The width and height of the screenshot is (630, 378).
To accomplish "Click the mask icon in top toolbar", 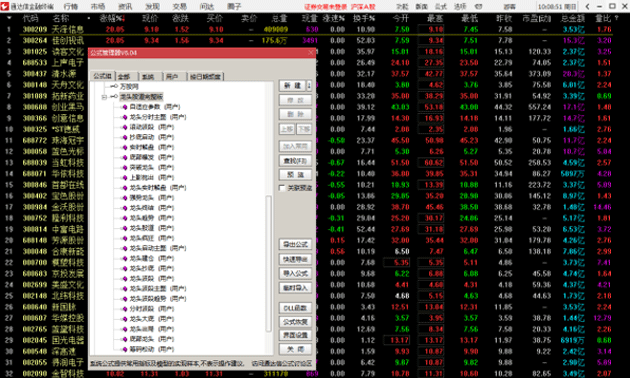I will (x=478, y=6).
